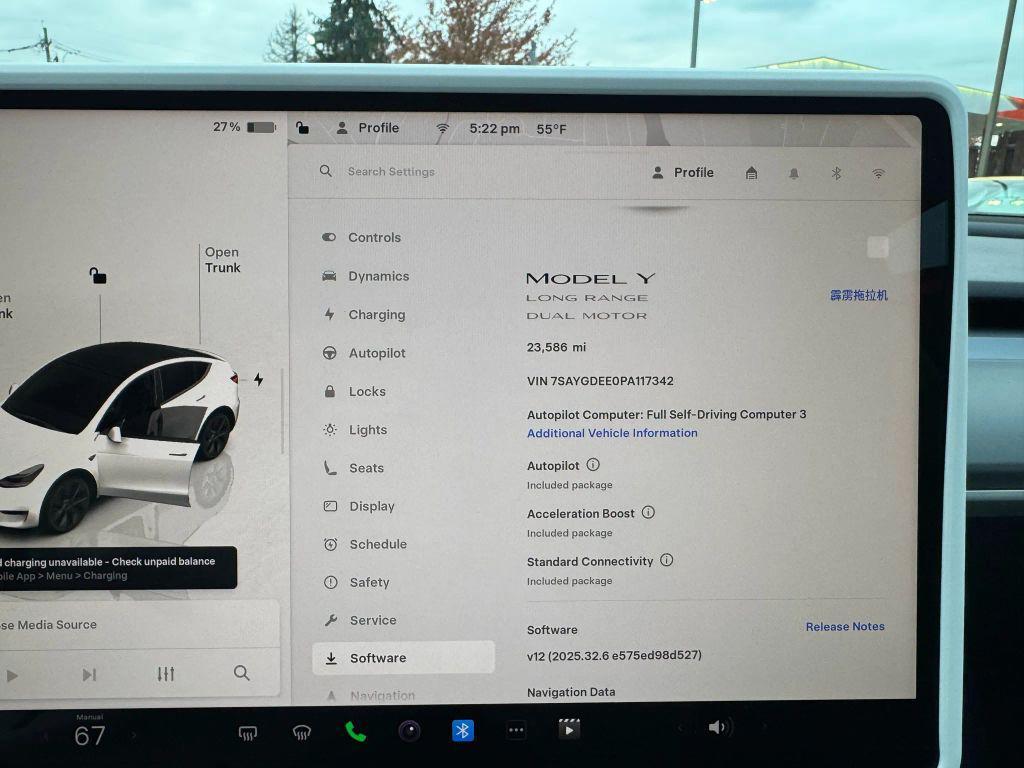The height and width of the screenshot is (768, 1024).
Task: Open Additional Vehicle Information link
Action: [612, 433]
